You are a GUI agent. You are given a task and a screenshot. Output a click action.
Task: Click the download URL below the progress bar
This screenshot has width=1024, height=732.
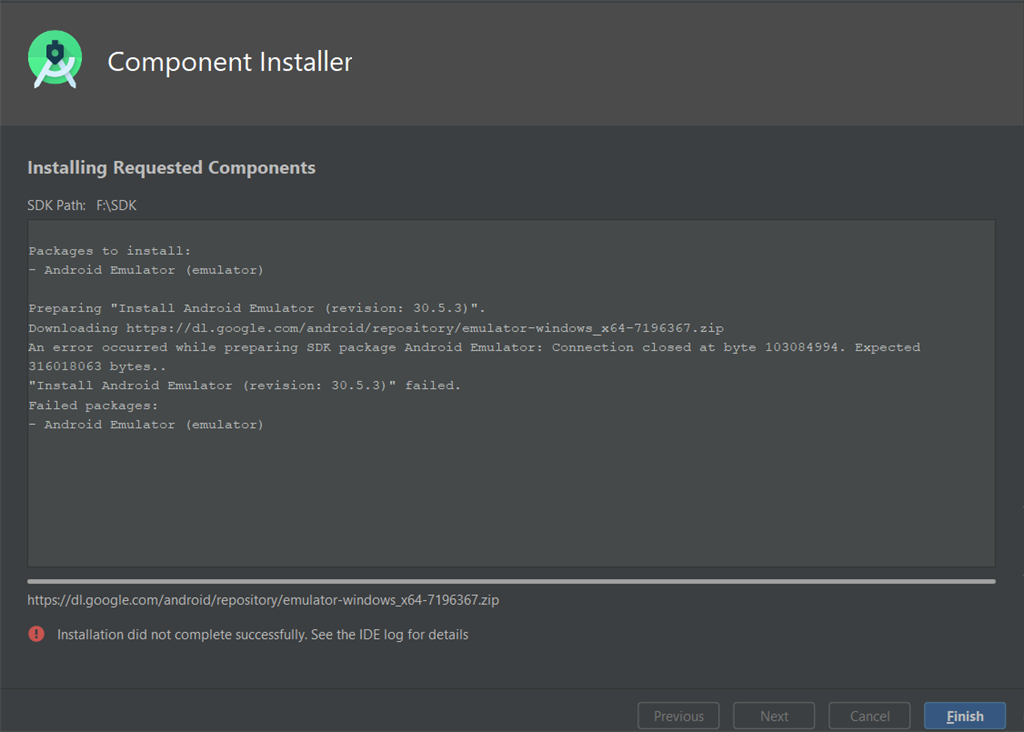coord(263,599)
